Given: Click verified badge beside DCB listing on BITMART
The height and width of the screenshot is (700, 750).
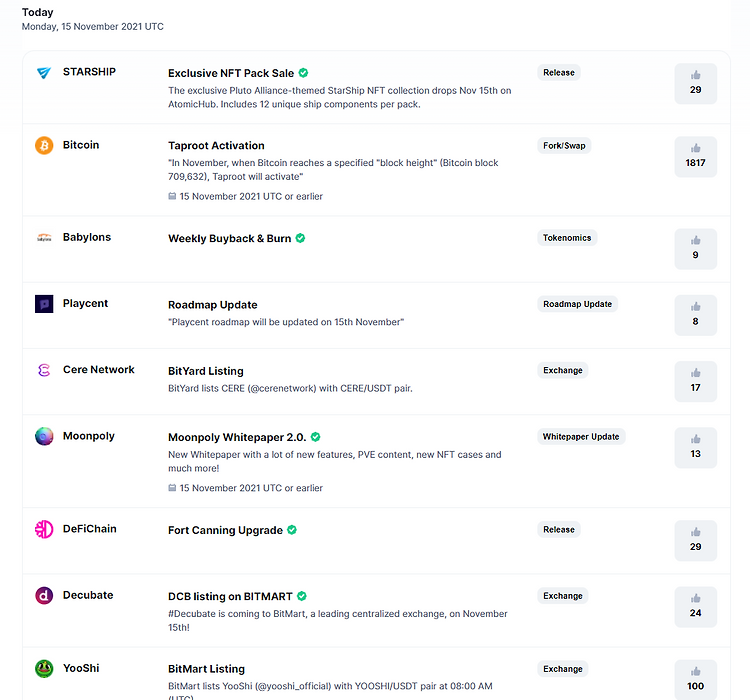Looking at the screenshot, I should point(301,596).
